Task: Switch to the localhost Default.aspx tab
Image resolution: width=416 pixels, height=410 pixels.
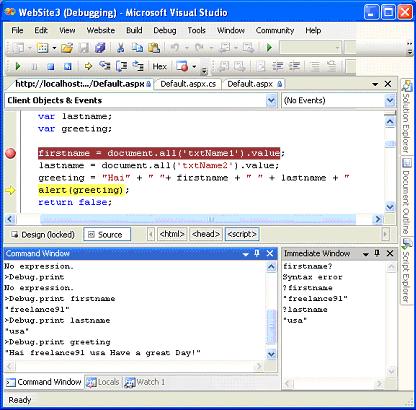Action: (x=83, y=84)
